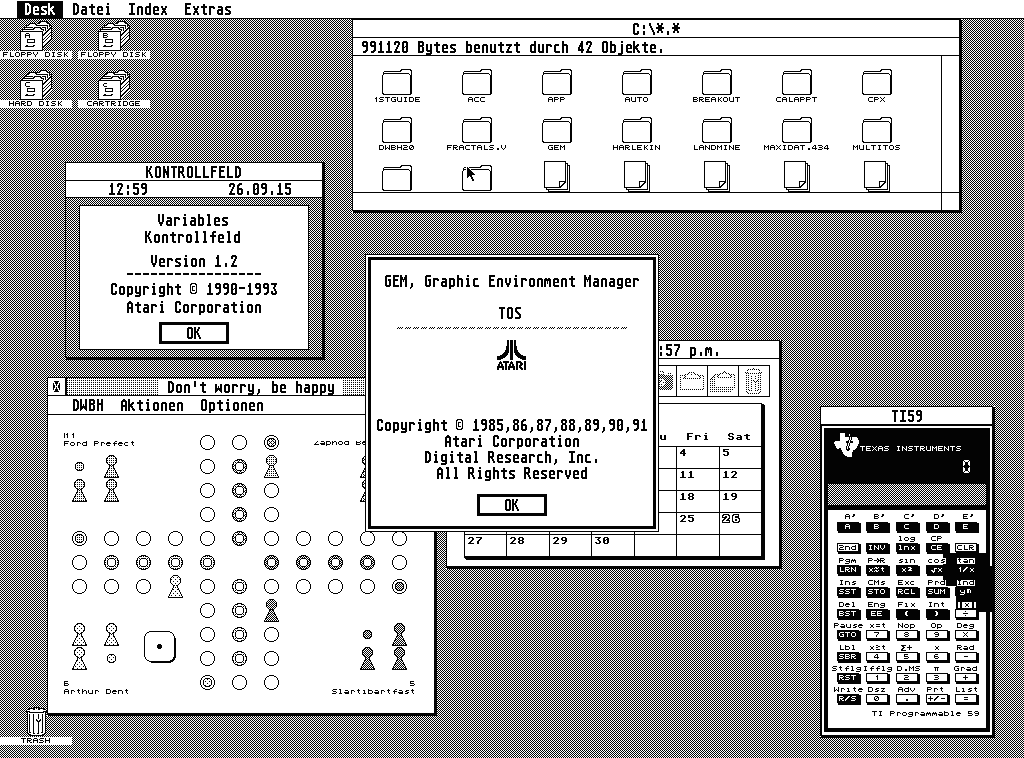Select the DWBH20 folder icon
Viewport: 1024px width, 758px height.
point(397,134)
